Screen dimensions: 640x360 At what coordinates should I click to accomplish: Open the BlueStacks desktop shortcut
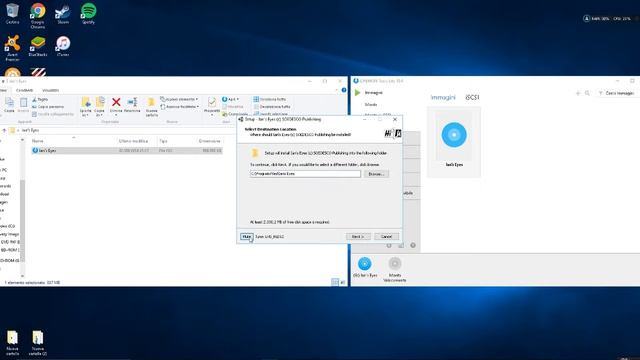coord(38,46)
